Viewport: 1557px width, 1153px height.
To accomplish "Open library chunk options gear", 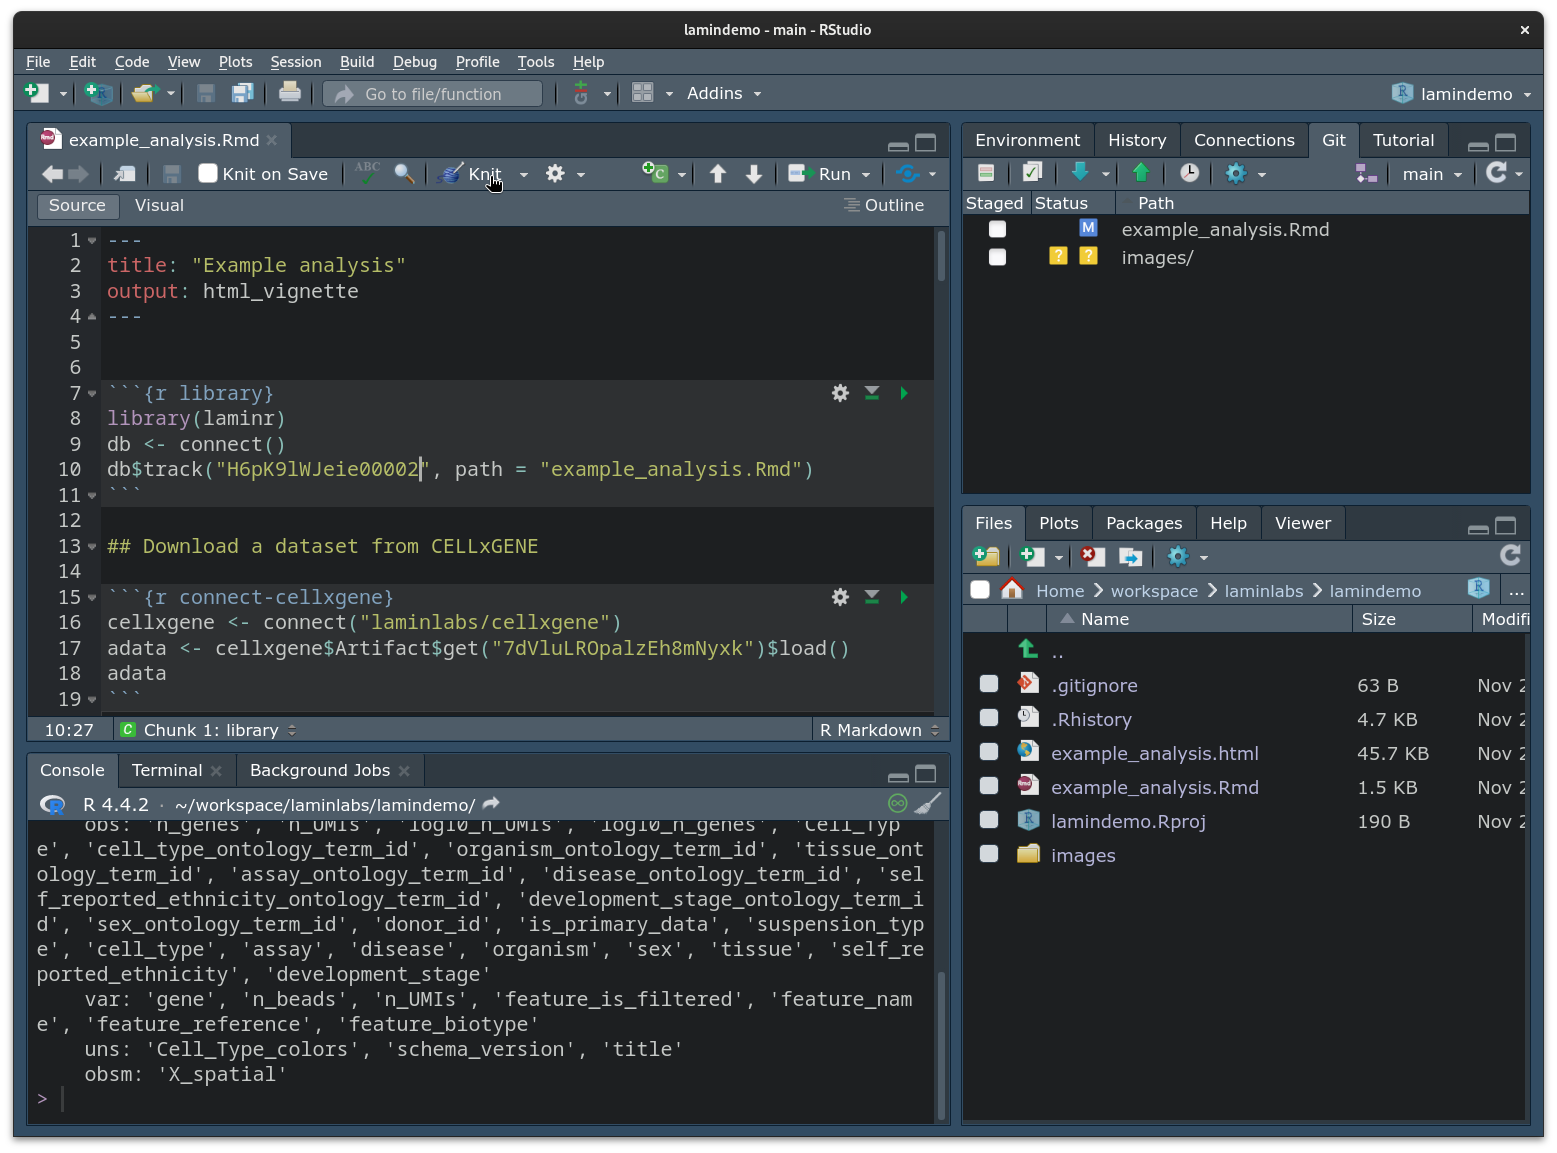I will coord(840,393).
